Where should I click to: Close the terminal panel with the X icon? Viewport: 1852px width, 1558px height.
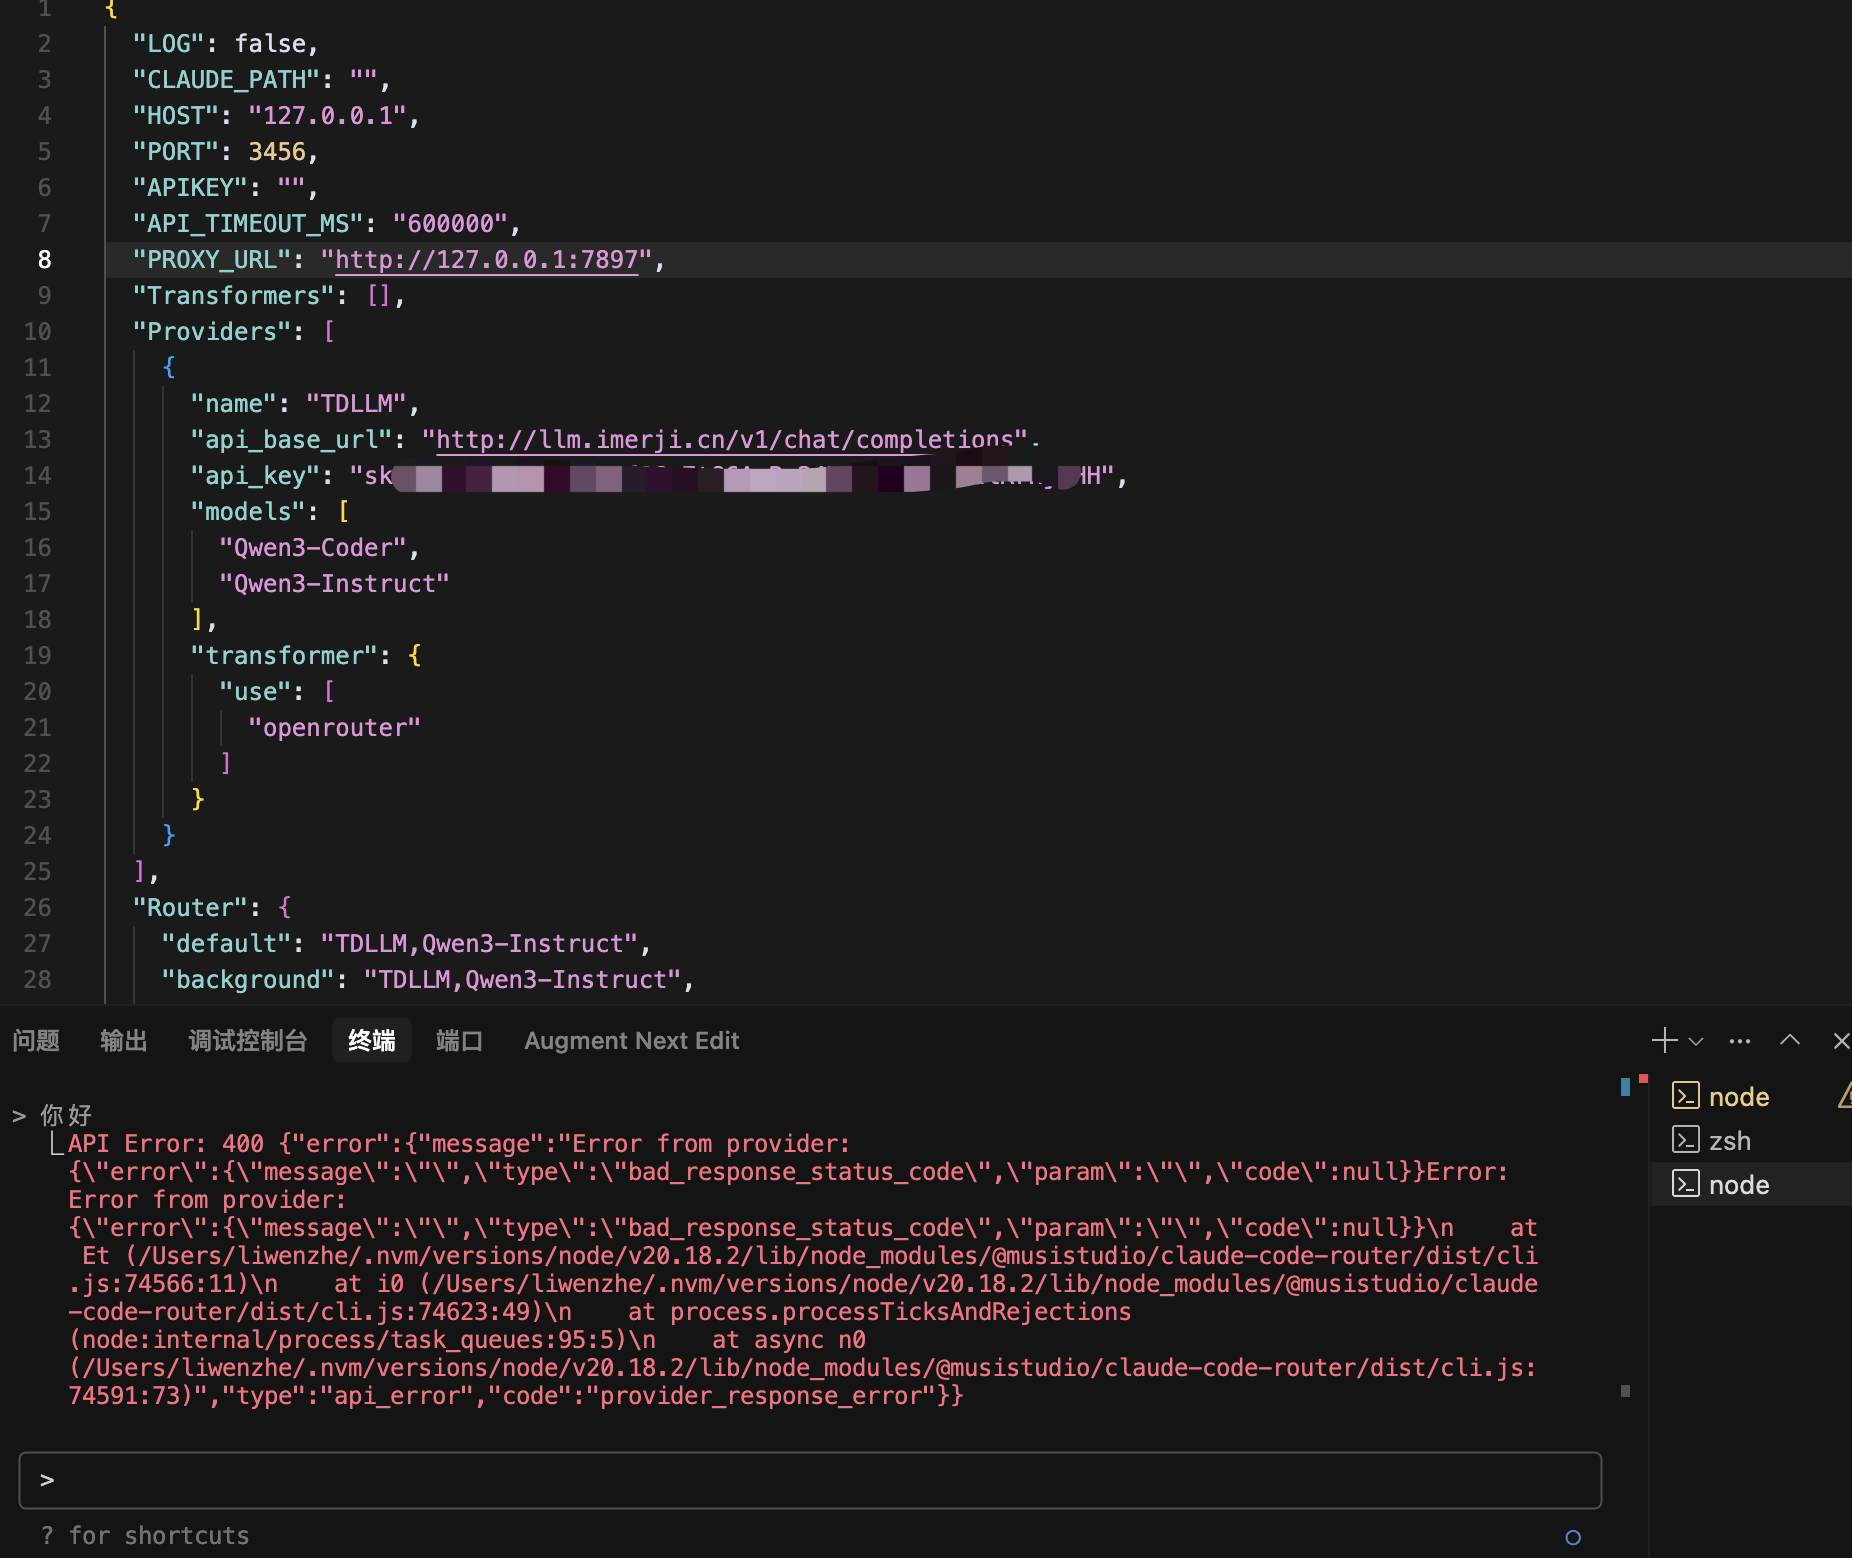[x=1841, y=1041]
